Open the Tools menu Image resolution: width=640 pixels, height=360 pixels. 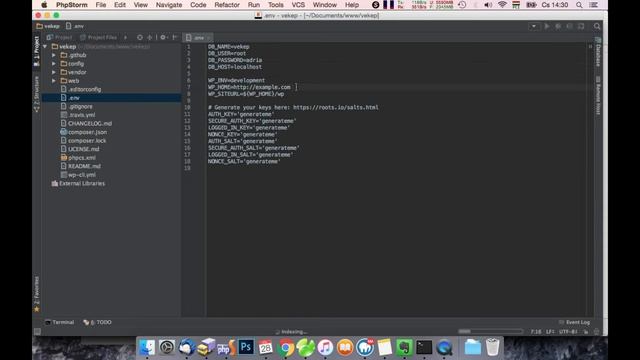276,5
